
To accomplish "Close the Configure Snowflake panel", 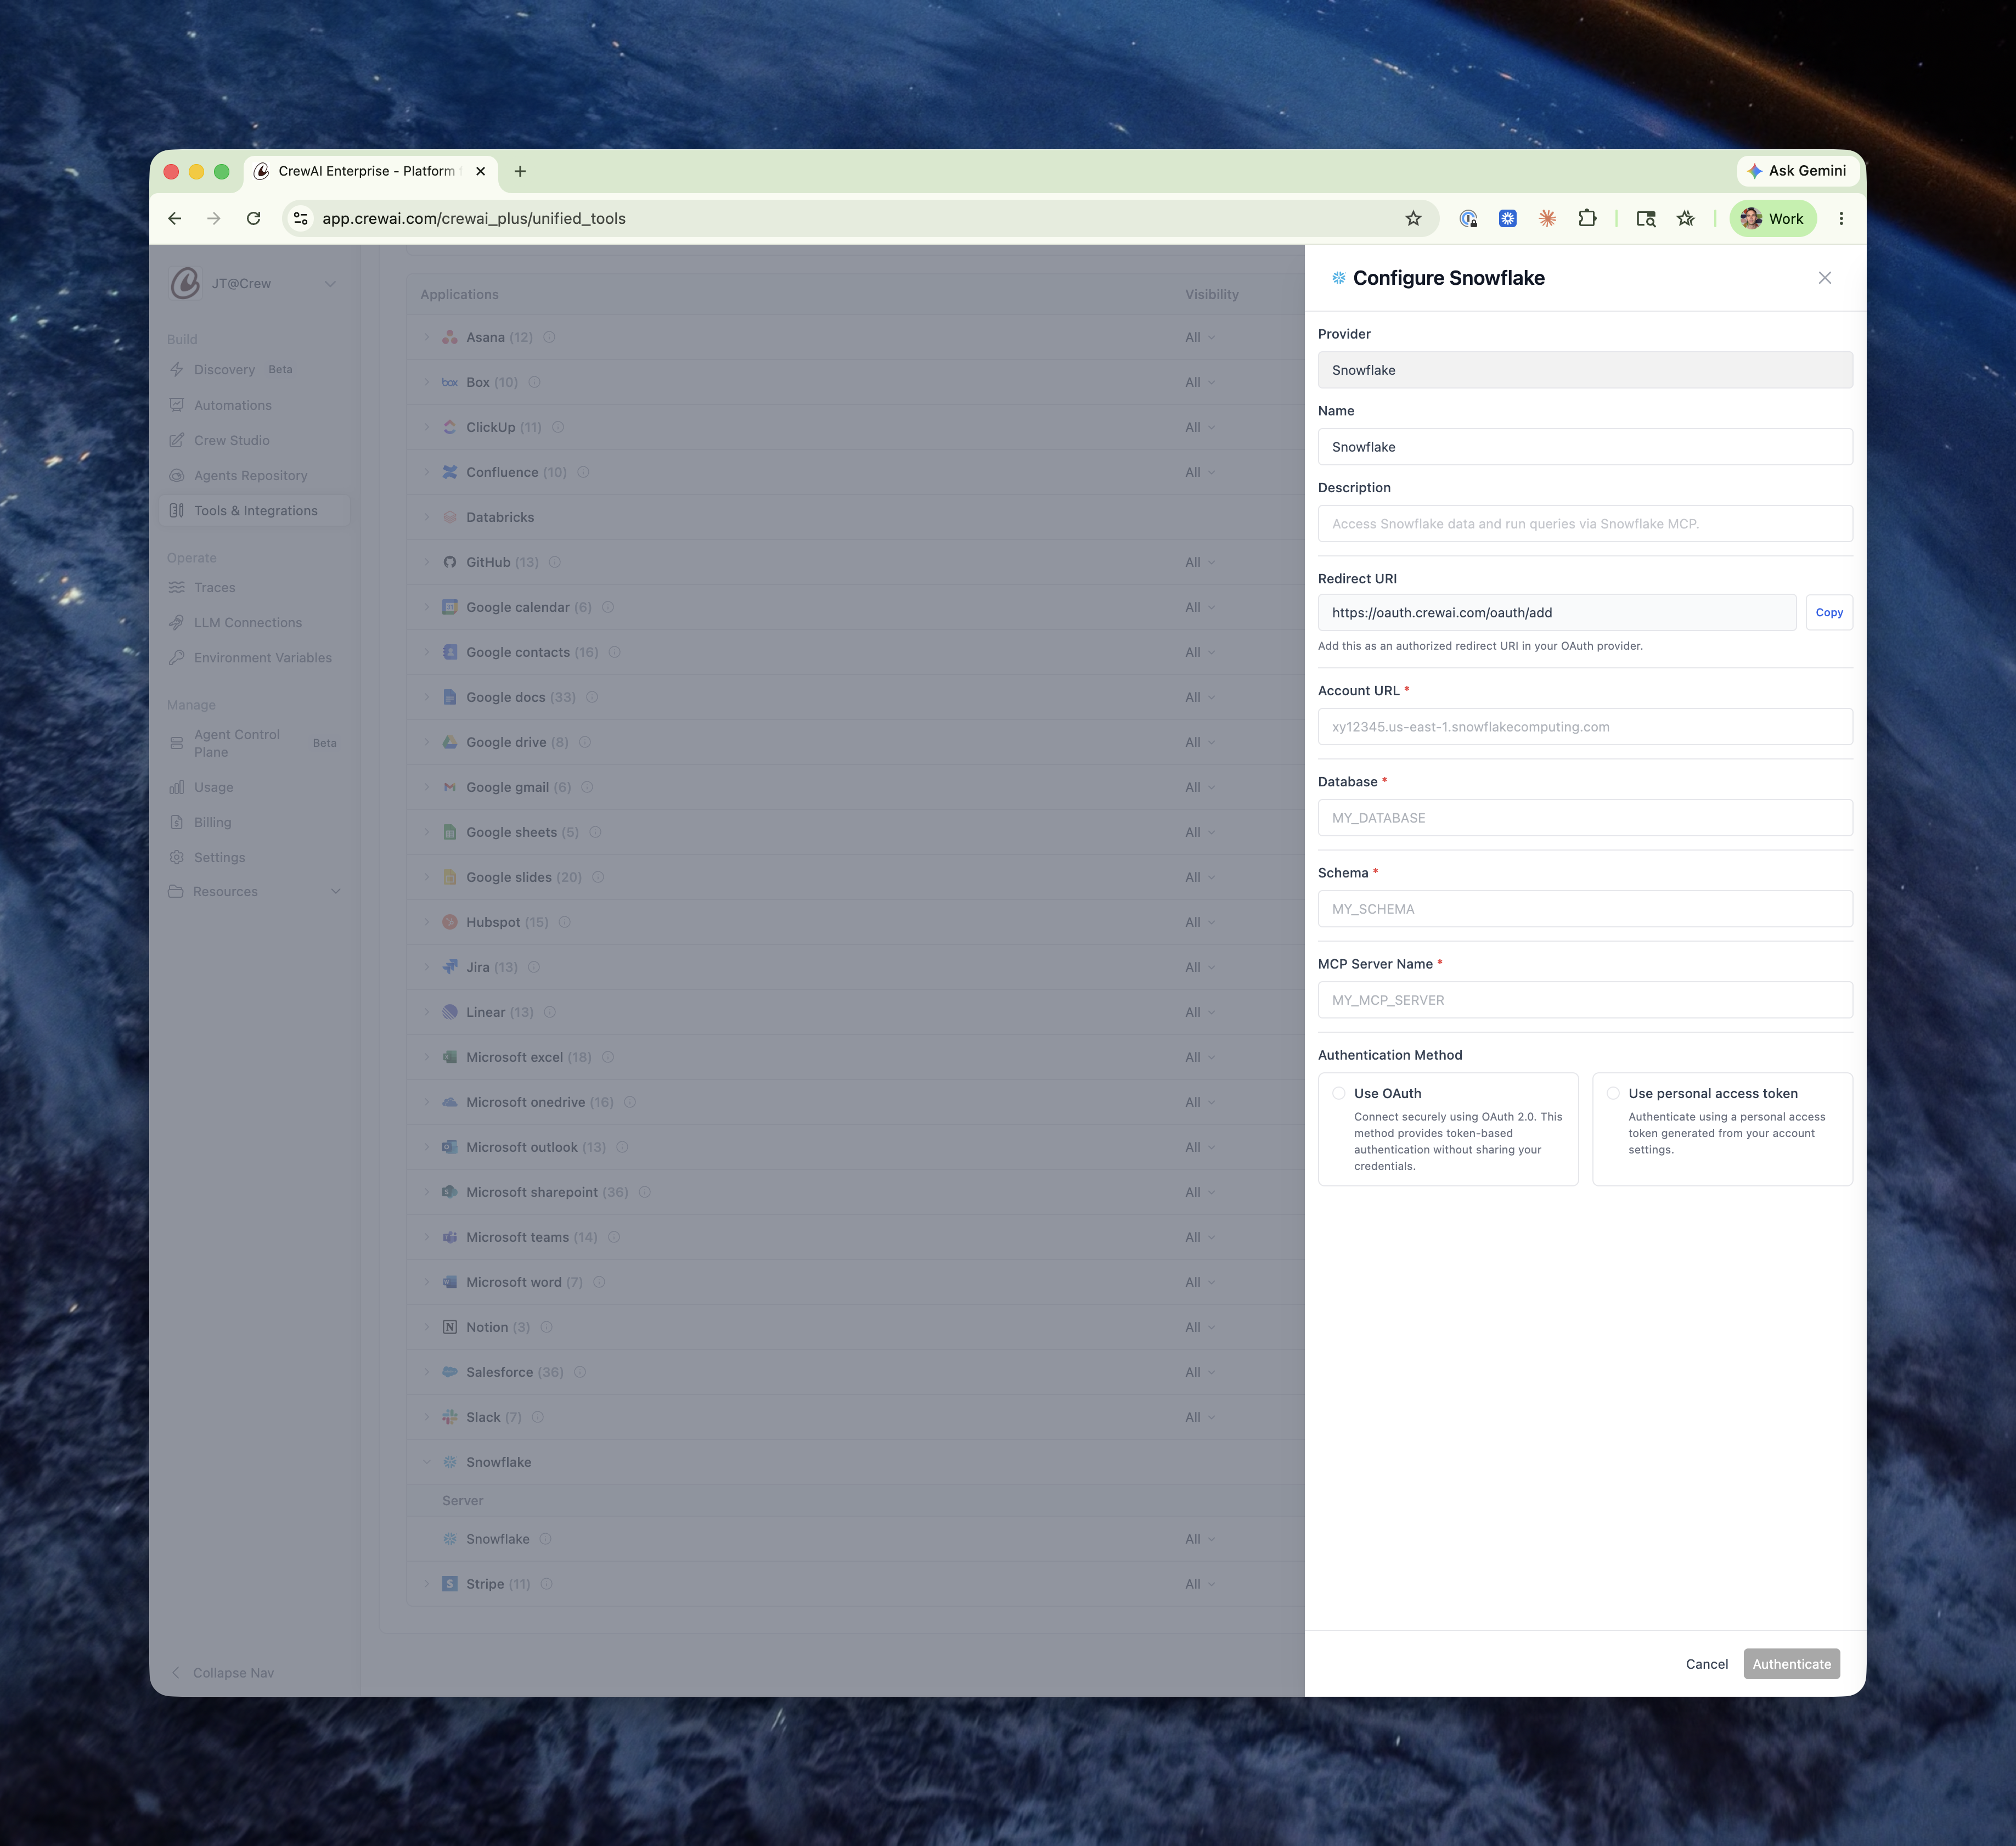I will 1825,278.
